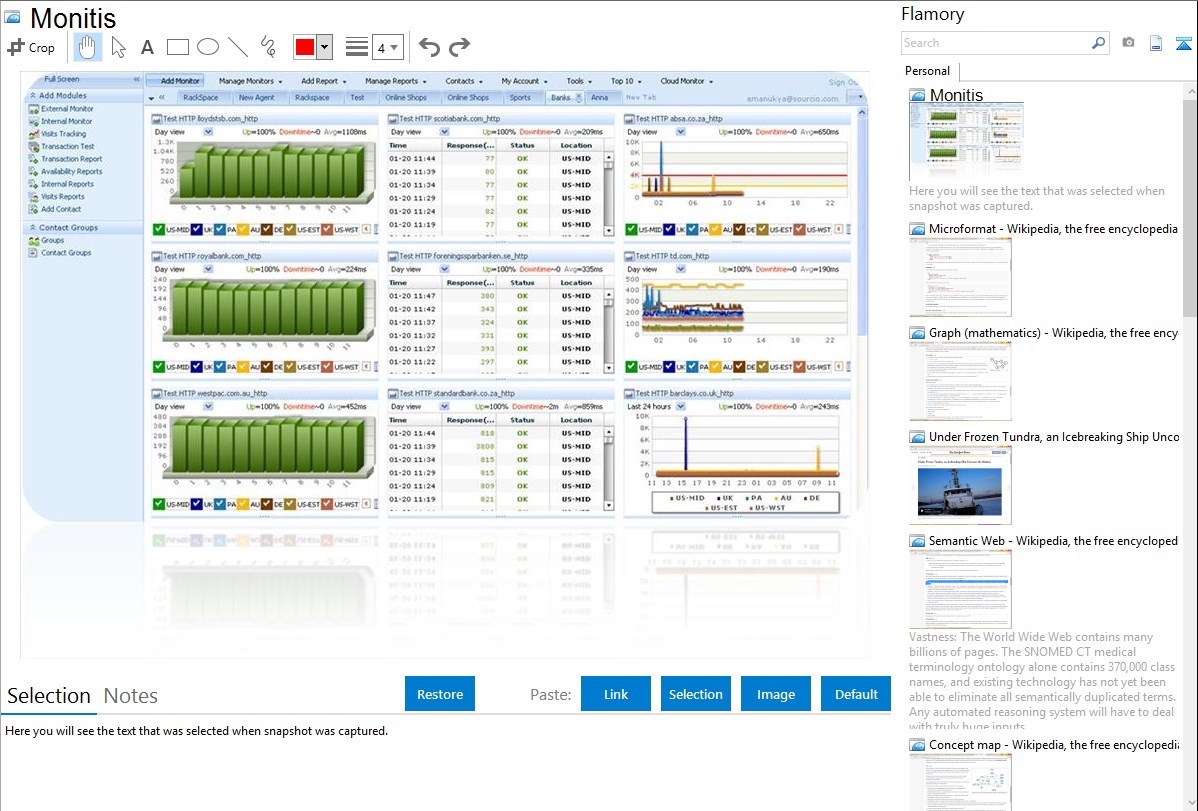Take a snapshot with camera icon
The width and height of the screenshot is (1198, 811).
tap(1128, 43)
